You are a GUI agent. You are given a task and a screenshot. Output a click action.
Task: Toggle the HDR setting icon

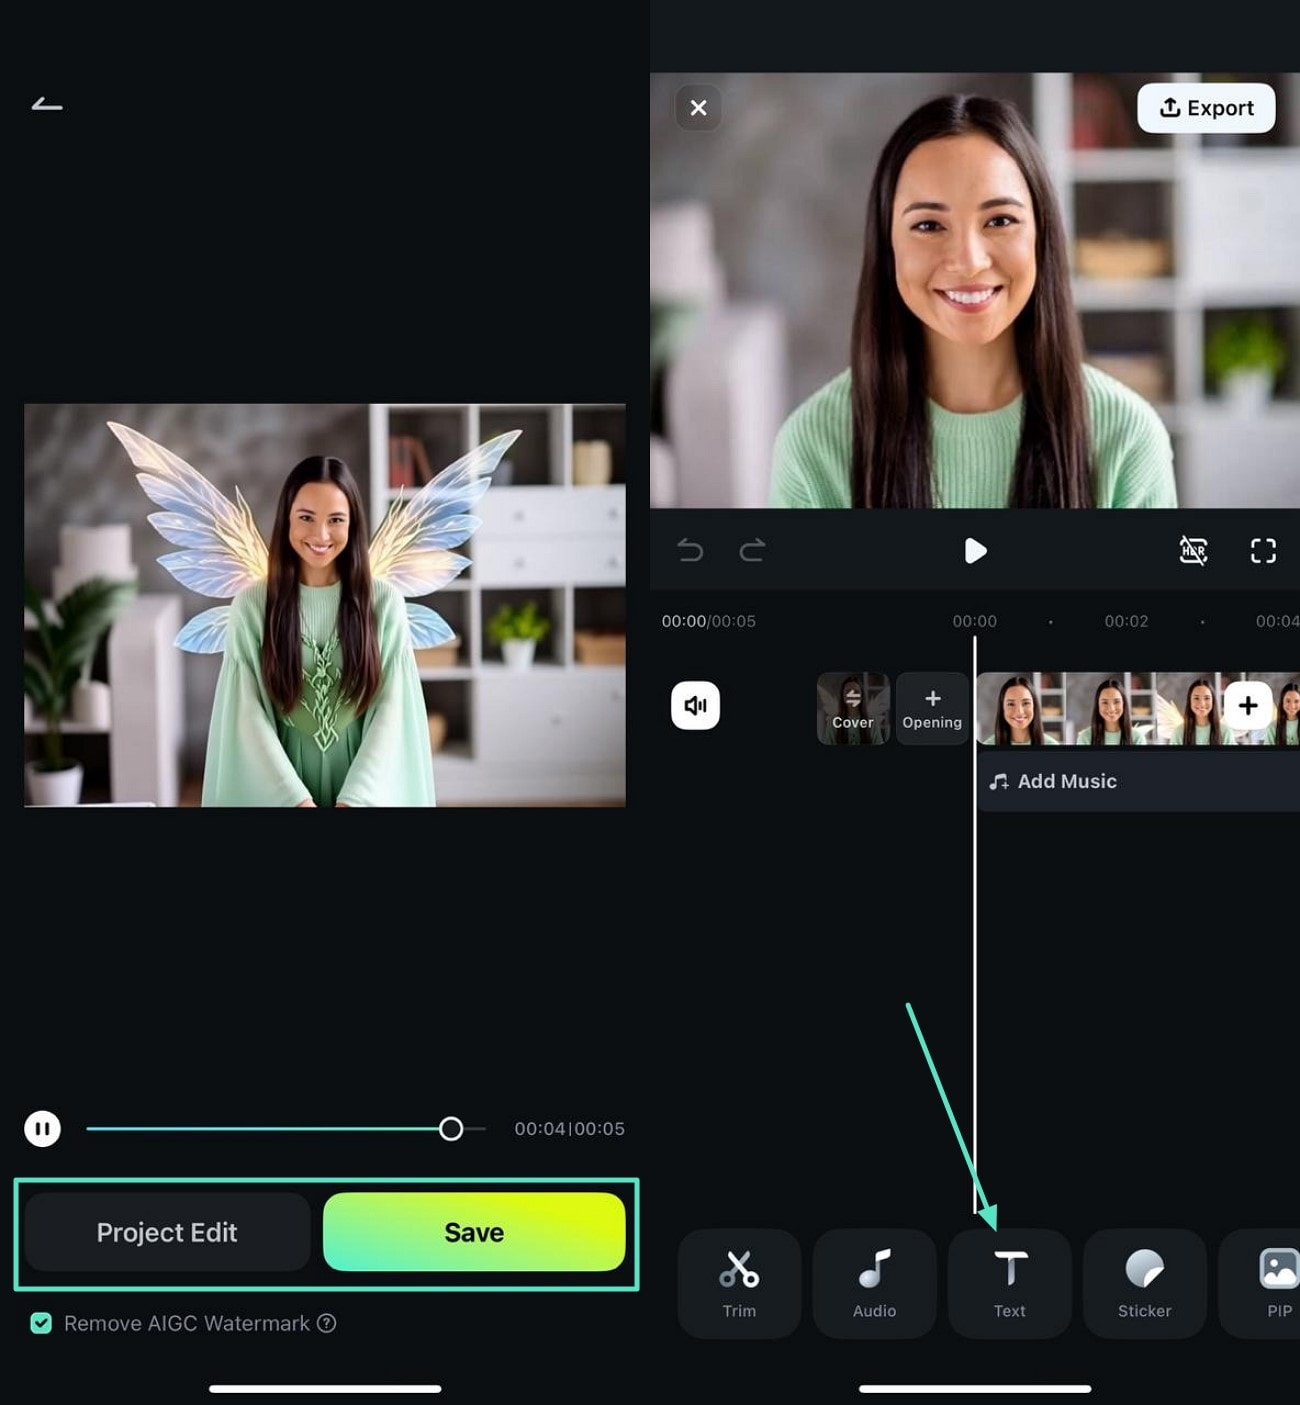coord(1193,550)
